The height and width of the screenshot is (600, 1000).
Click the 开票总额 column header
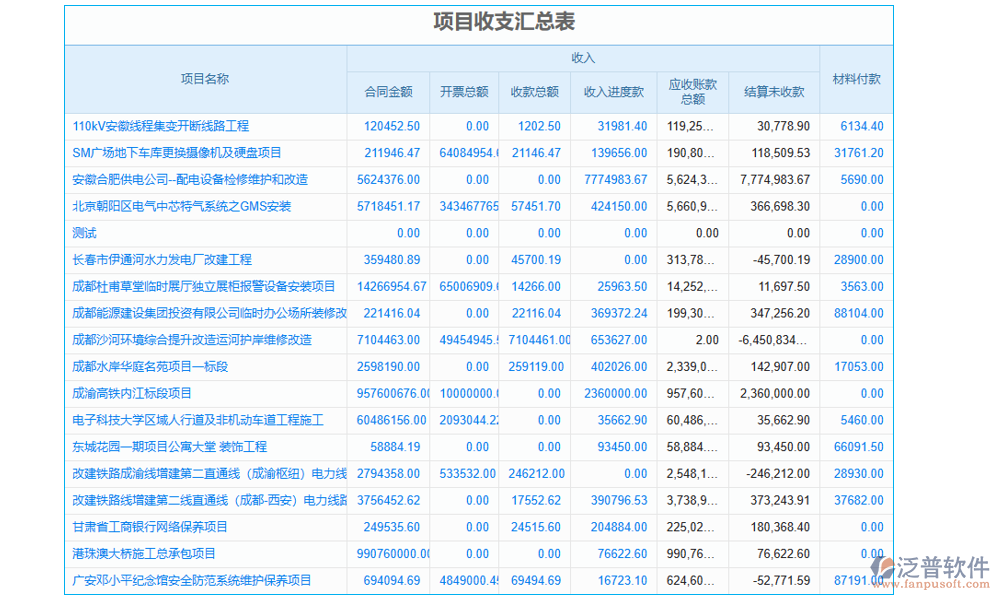(464, 91)
